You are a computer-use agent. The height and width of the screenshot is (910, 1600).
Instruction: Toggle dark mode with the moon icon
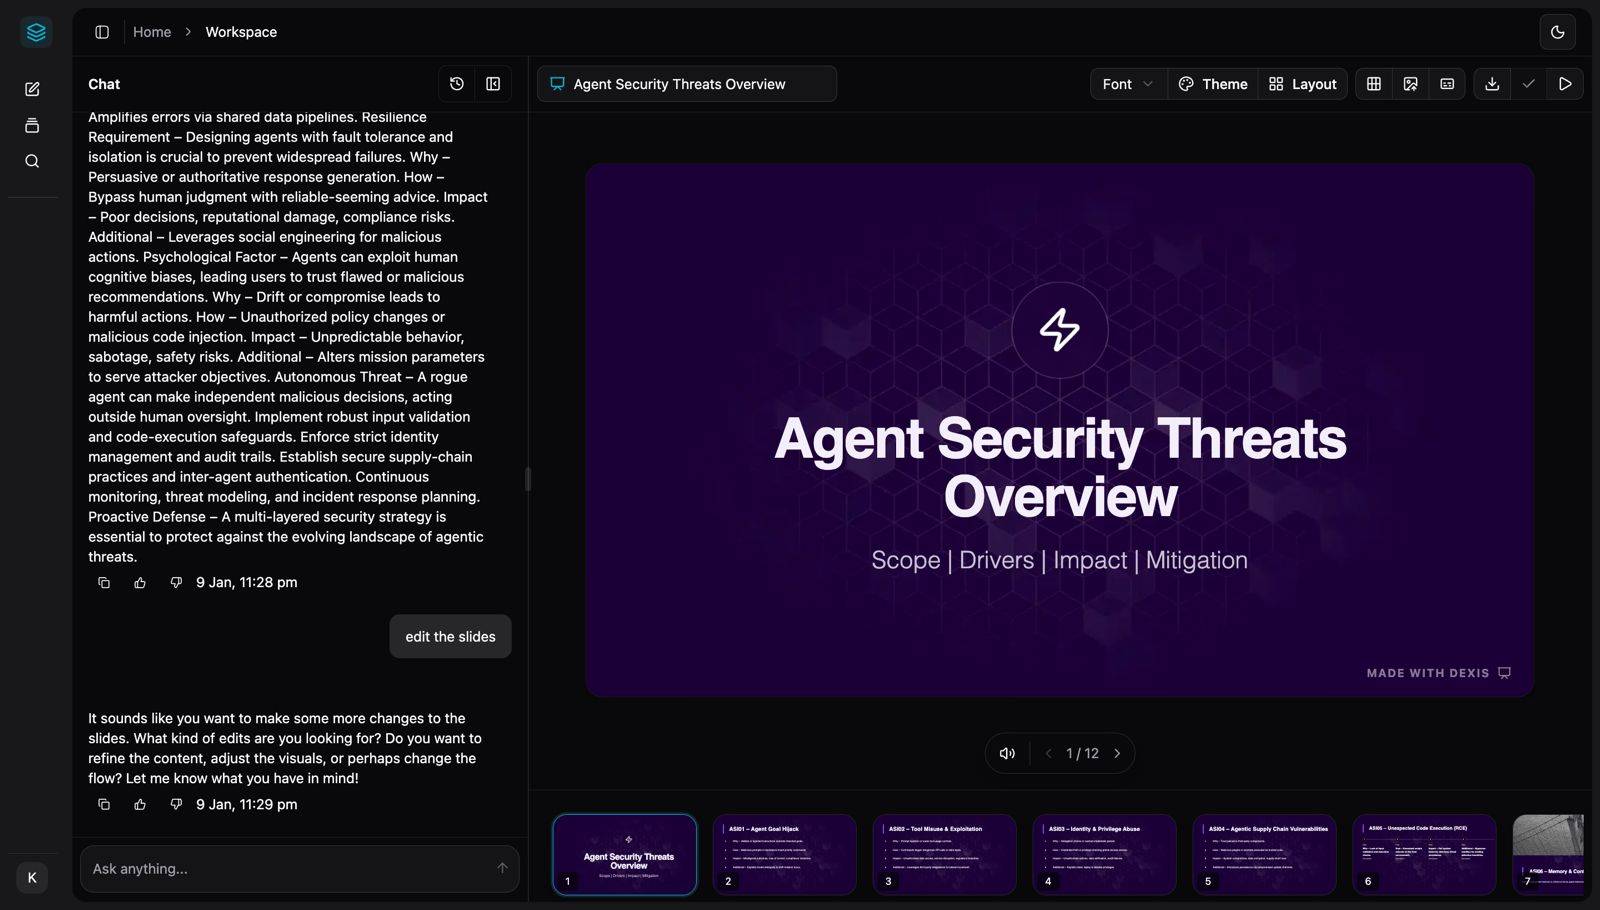pyautogui.click(x=1557, y=32)
